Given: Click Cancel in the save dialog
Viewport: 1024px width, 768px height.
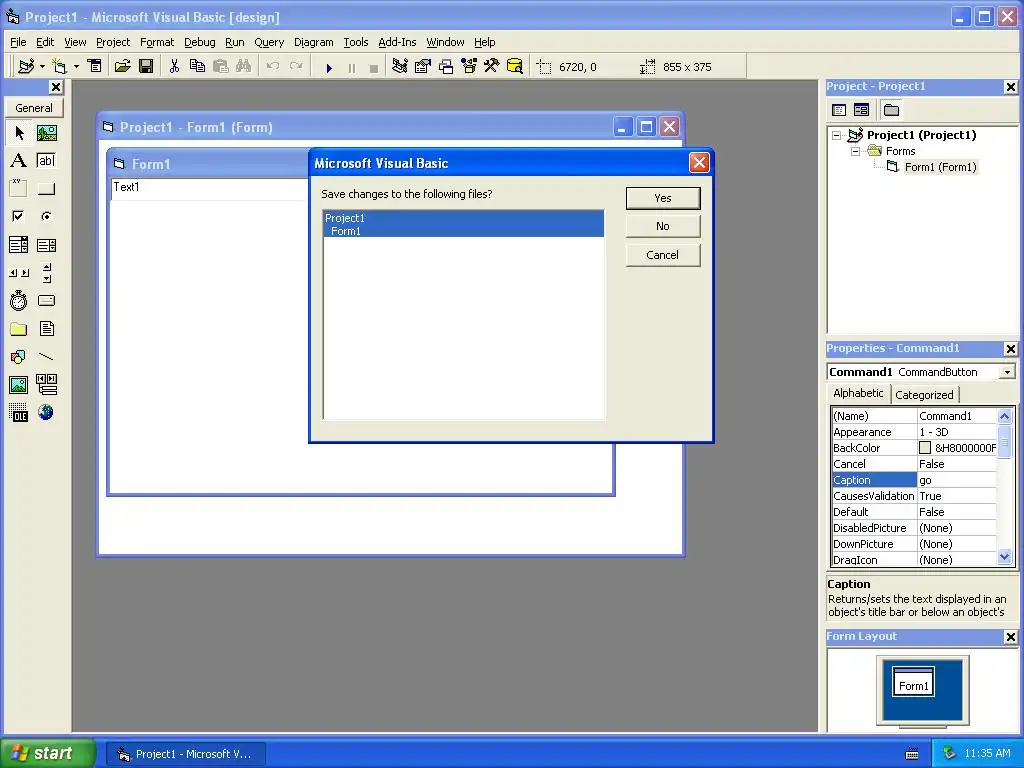Looking at the screenshot, I should [x=663, y=255].
